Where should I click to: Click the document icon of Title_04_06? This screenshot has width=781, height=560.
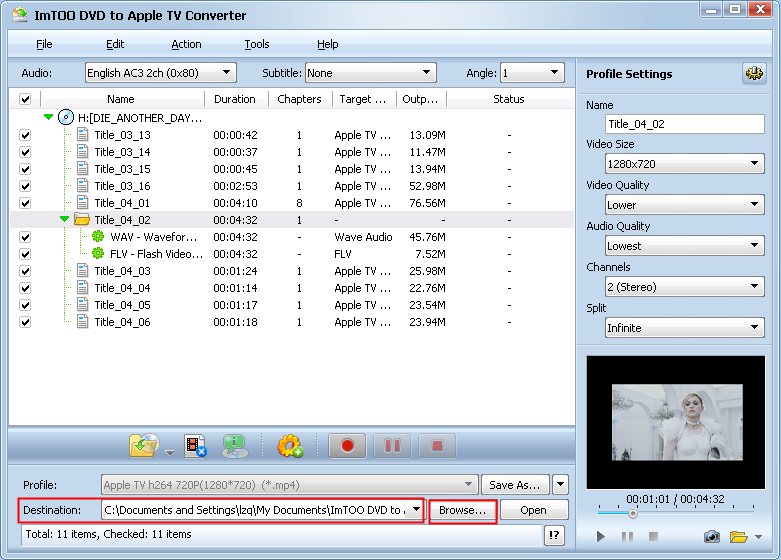point(83,321)
